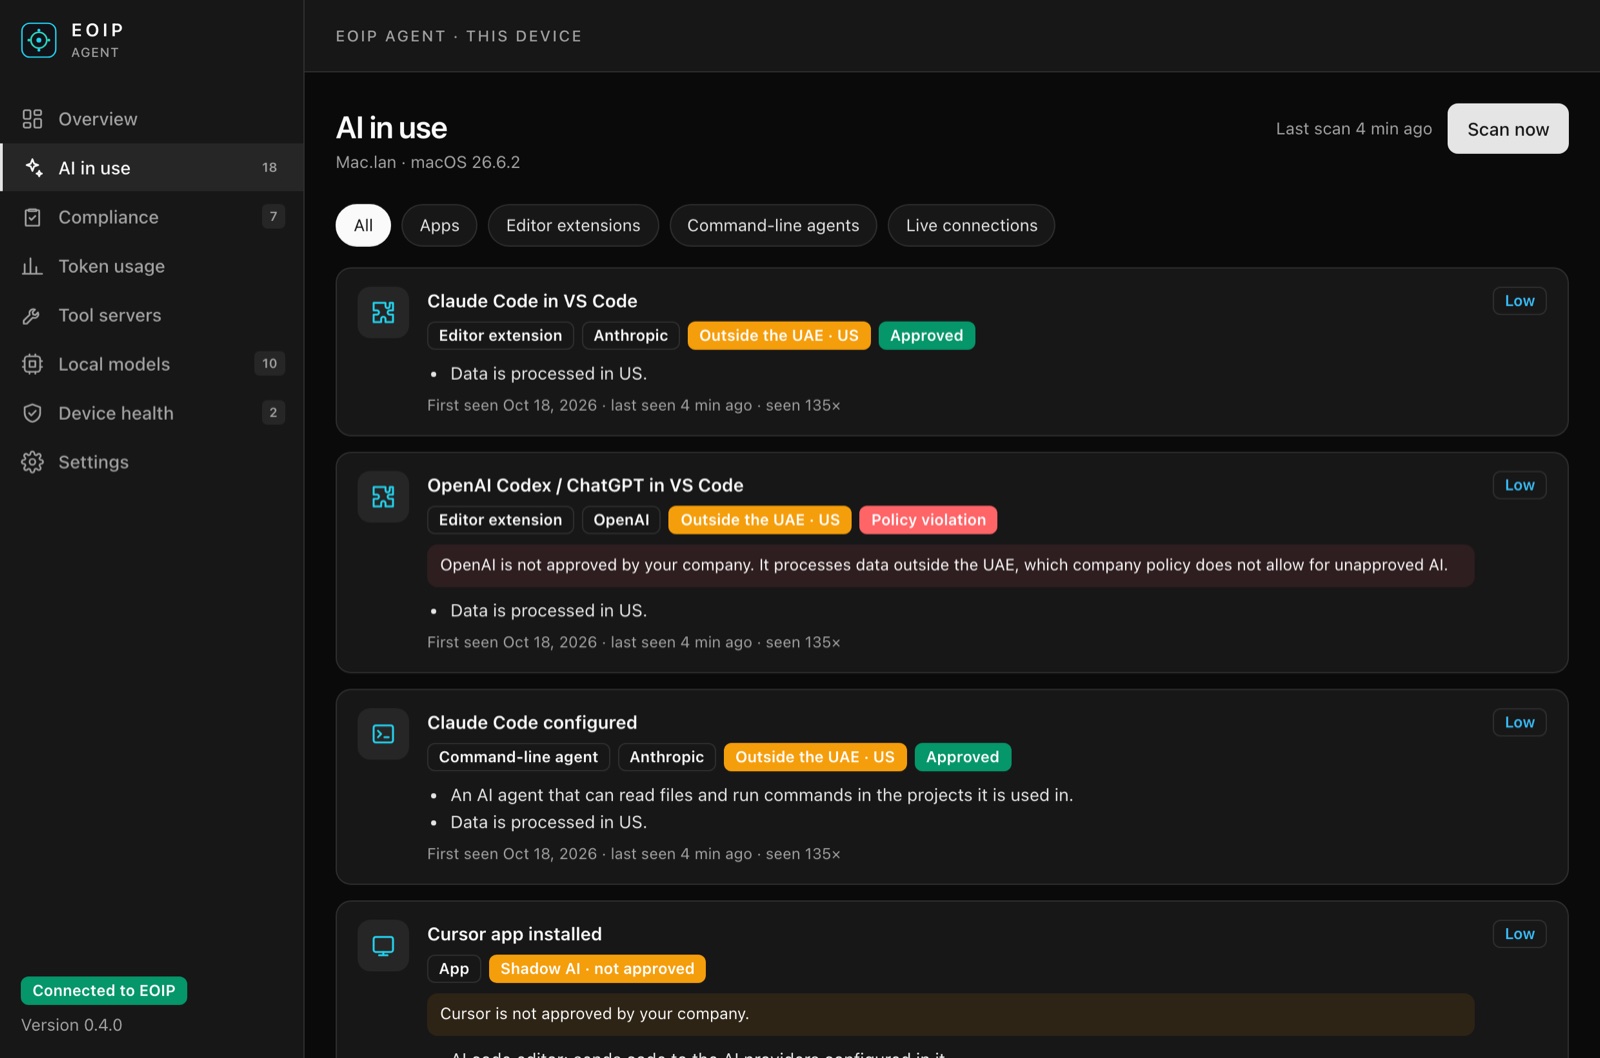The width and height of the screenshot is (1600, 1058).
Task: Click the Compliance clipboard icon
Action: pos(32,217)
